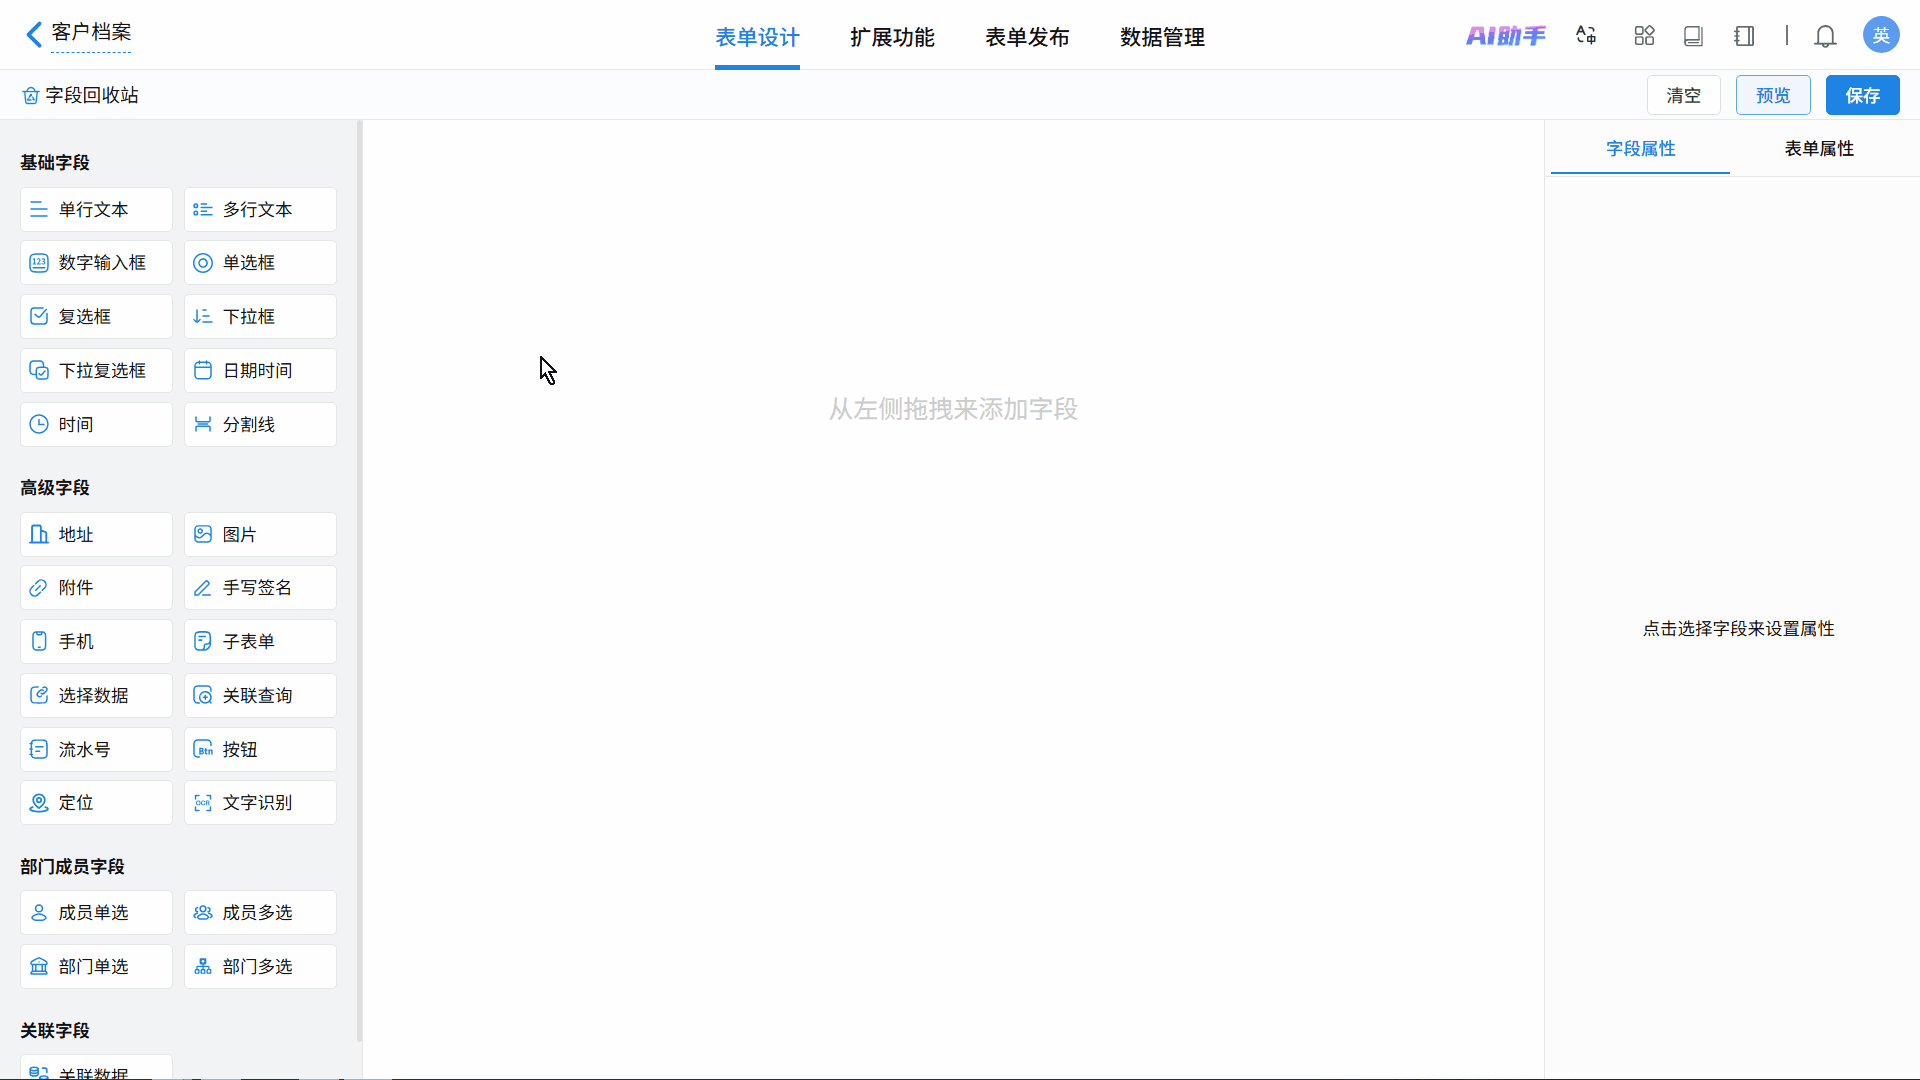Open the 表单属性 tab
This screenshot has height=1080, width=1920.
tap(1818, 149)
